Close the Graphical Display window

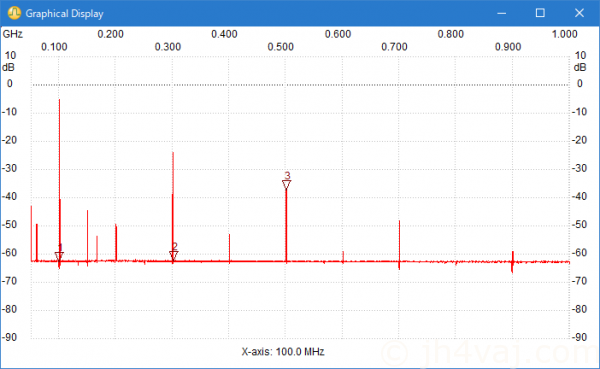[579, 13]
